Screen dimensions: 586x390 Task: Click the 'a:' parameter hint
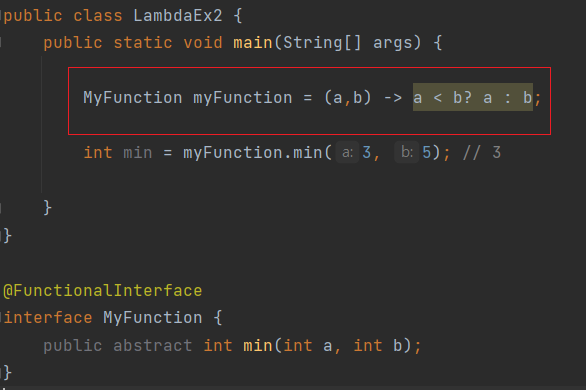tap(347, 152)
